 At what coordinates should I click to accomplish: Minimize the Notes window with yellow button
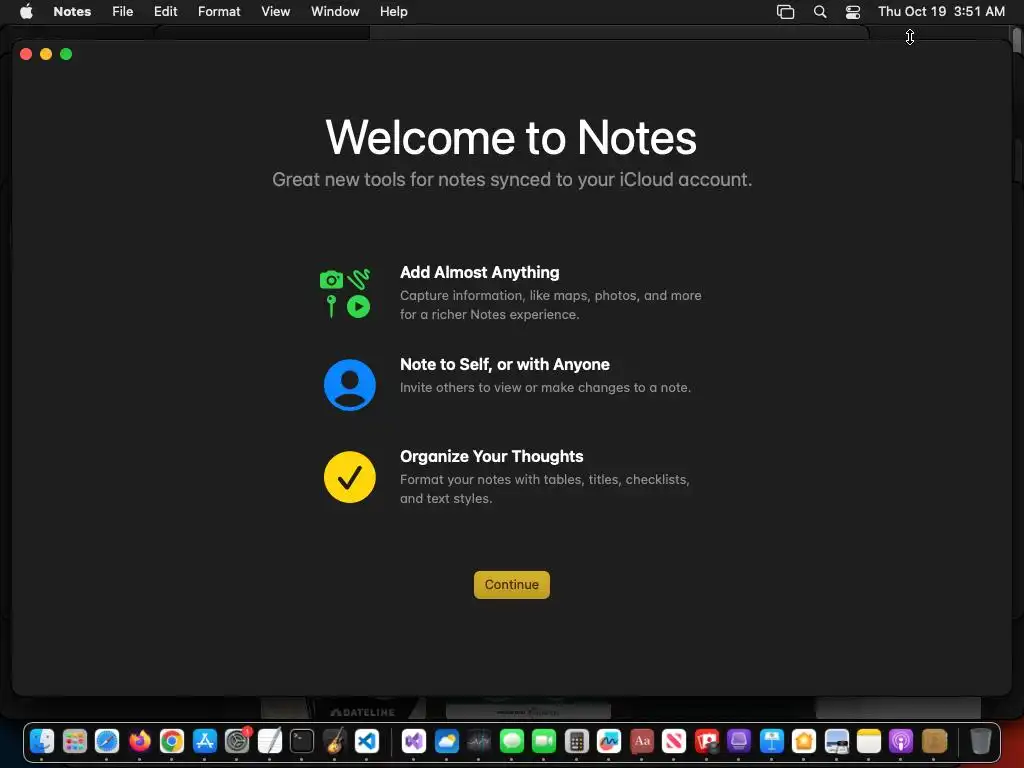(x=46, y=54)
